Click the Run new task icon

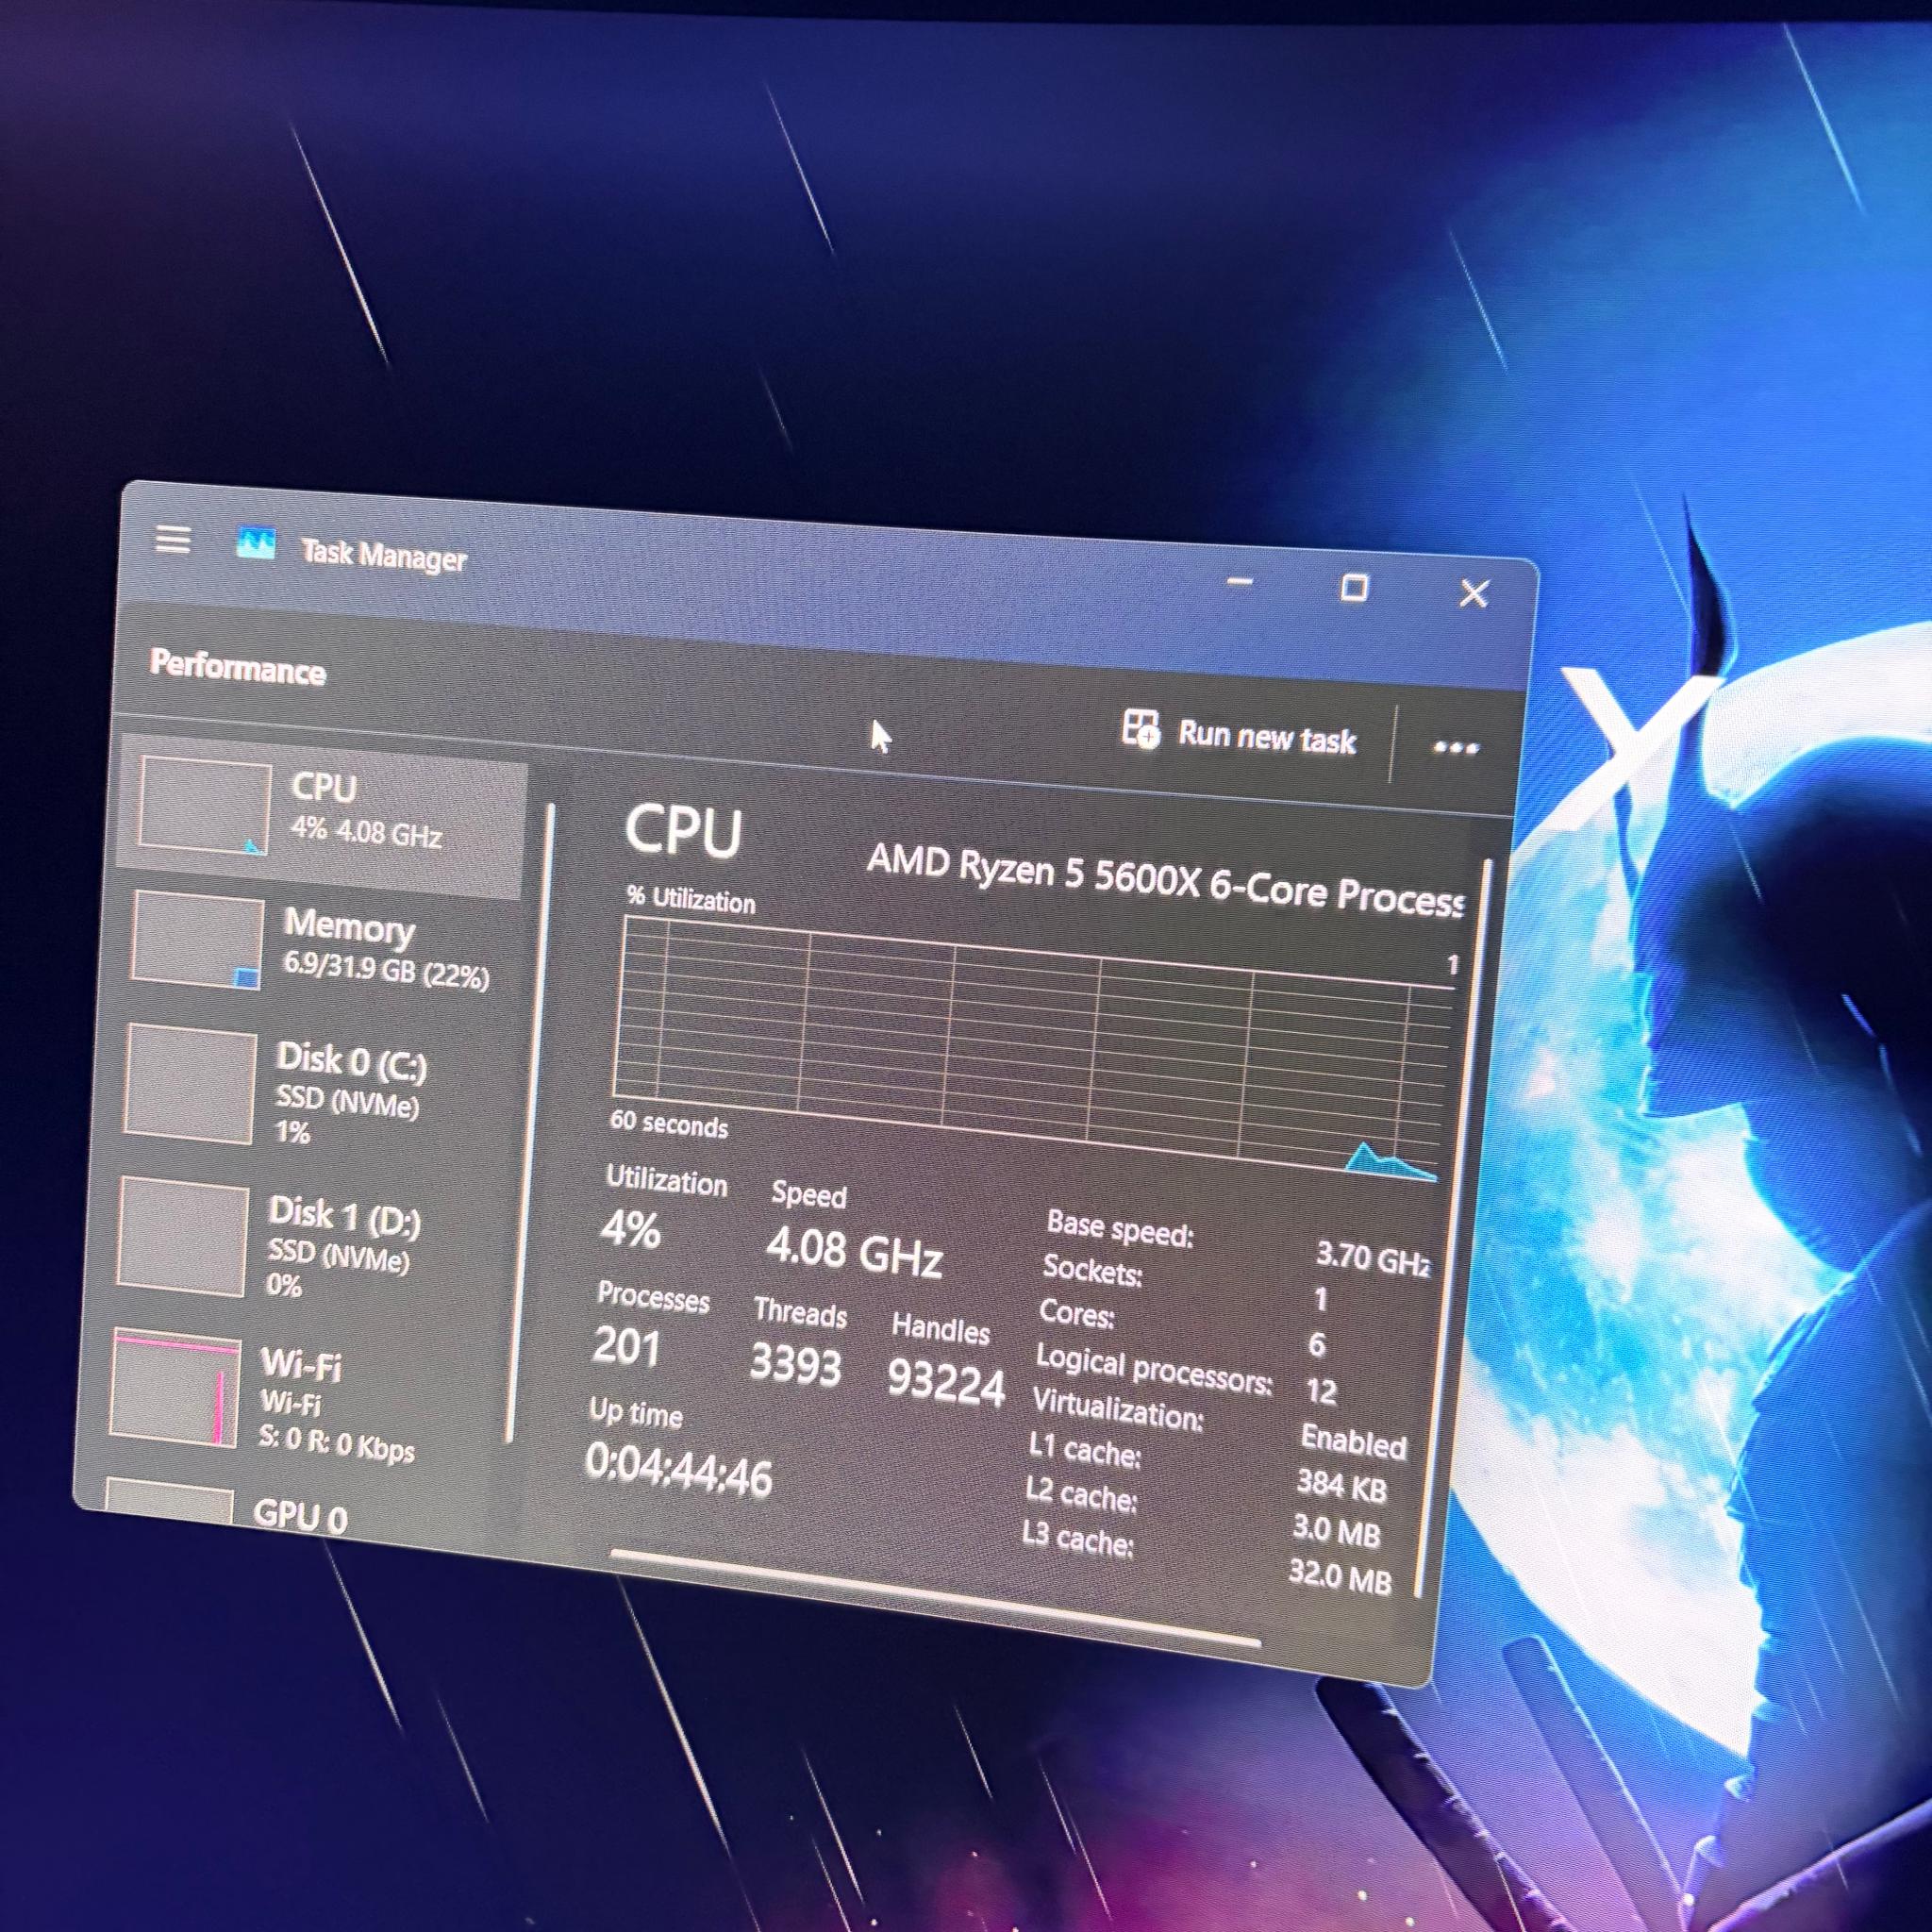(x=1141, y=728)
